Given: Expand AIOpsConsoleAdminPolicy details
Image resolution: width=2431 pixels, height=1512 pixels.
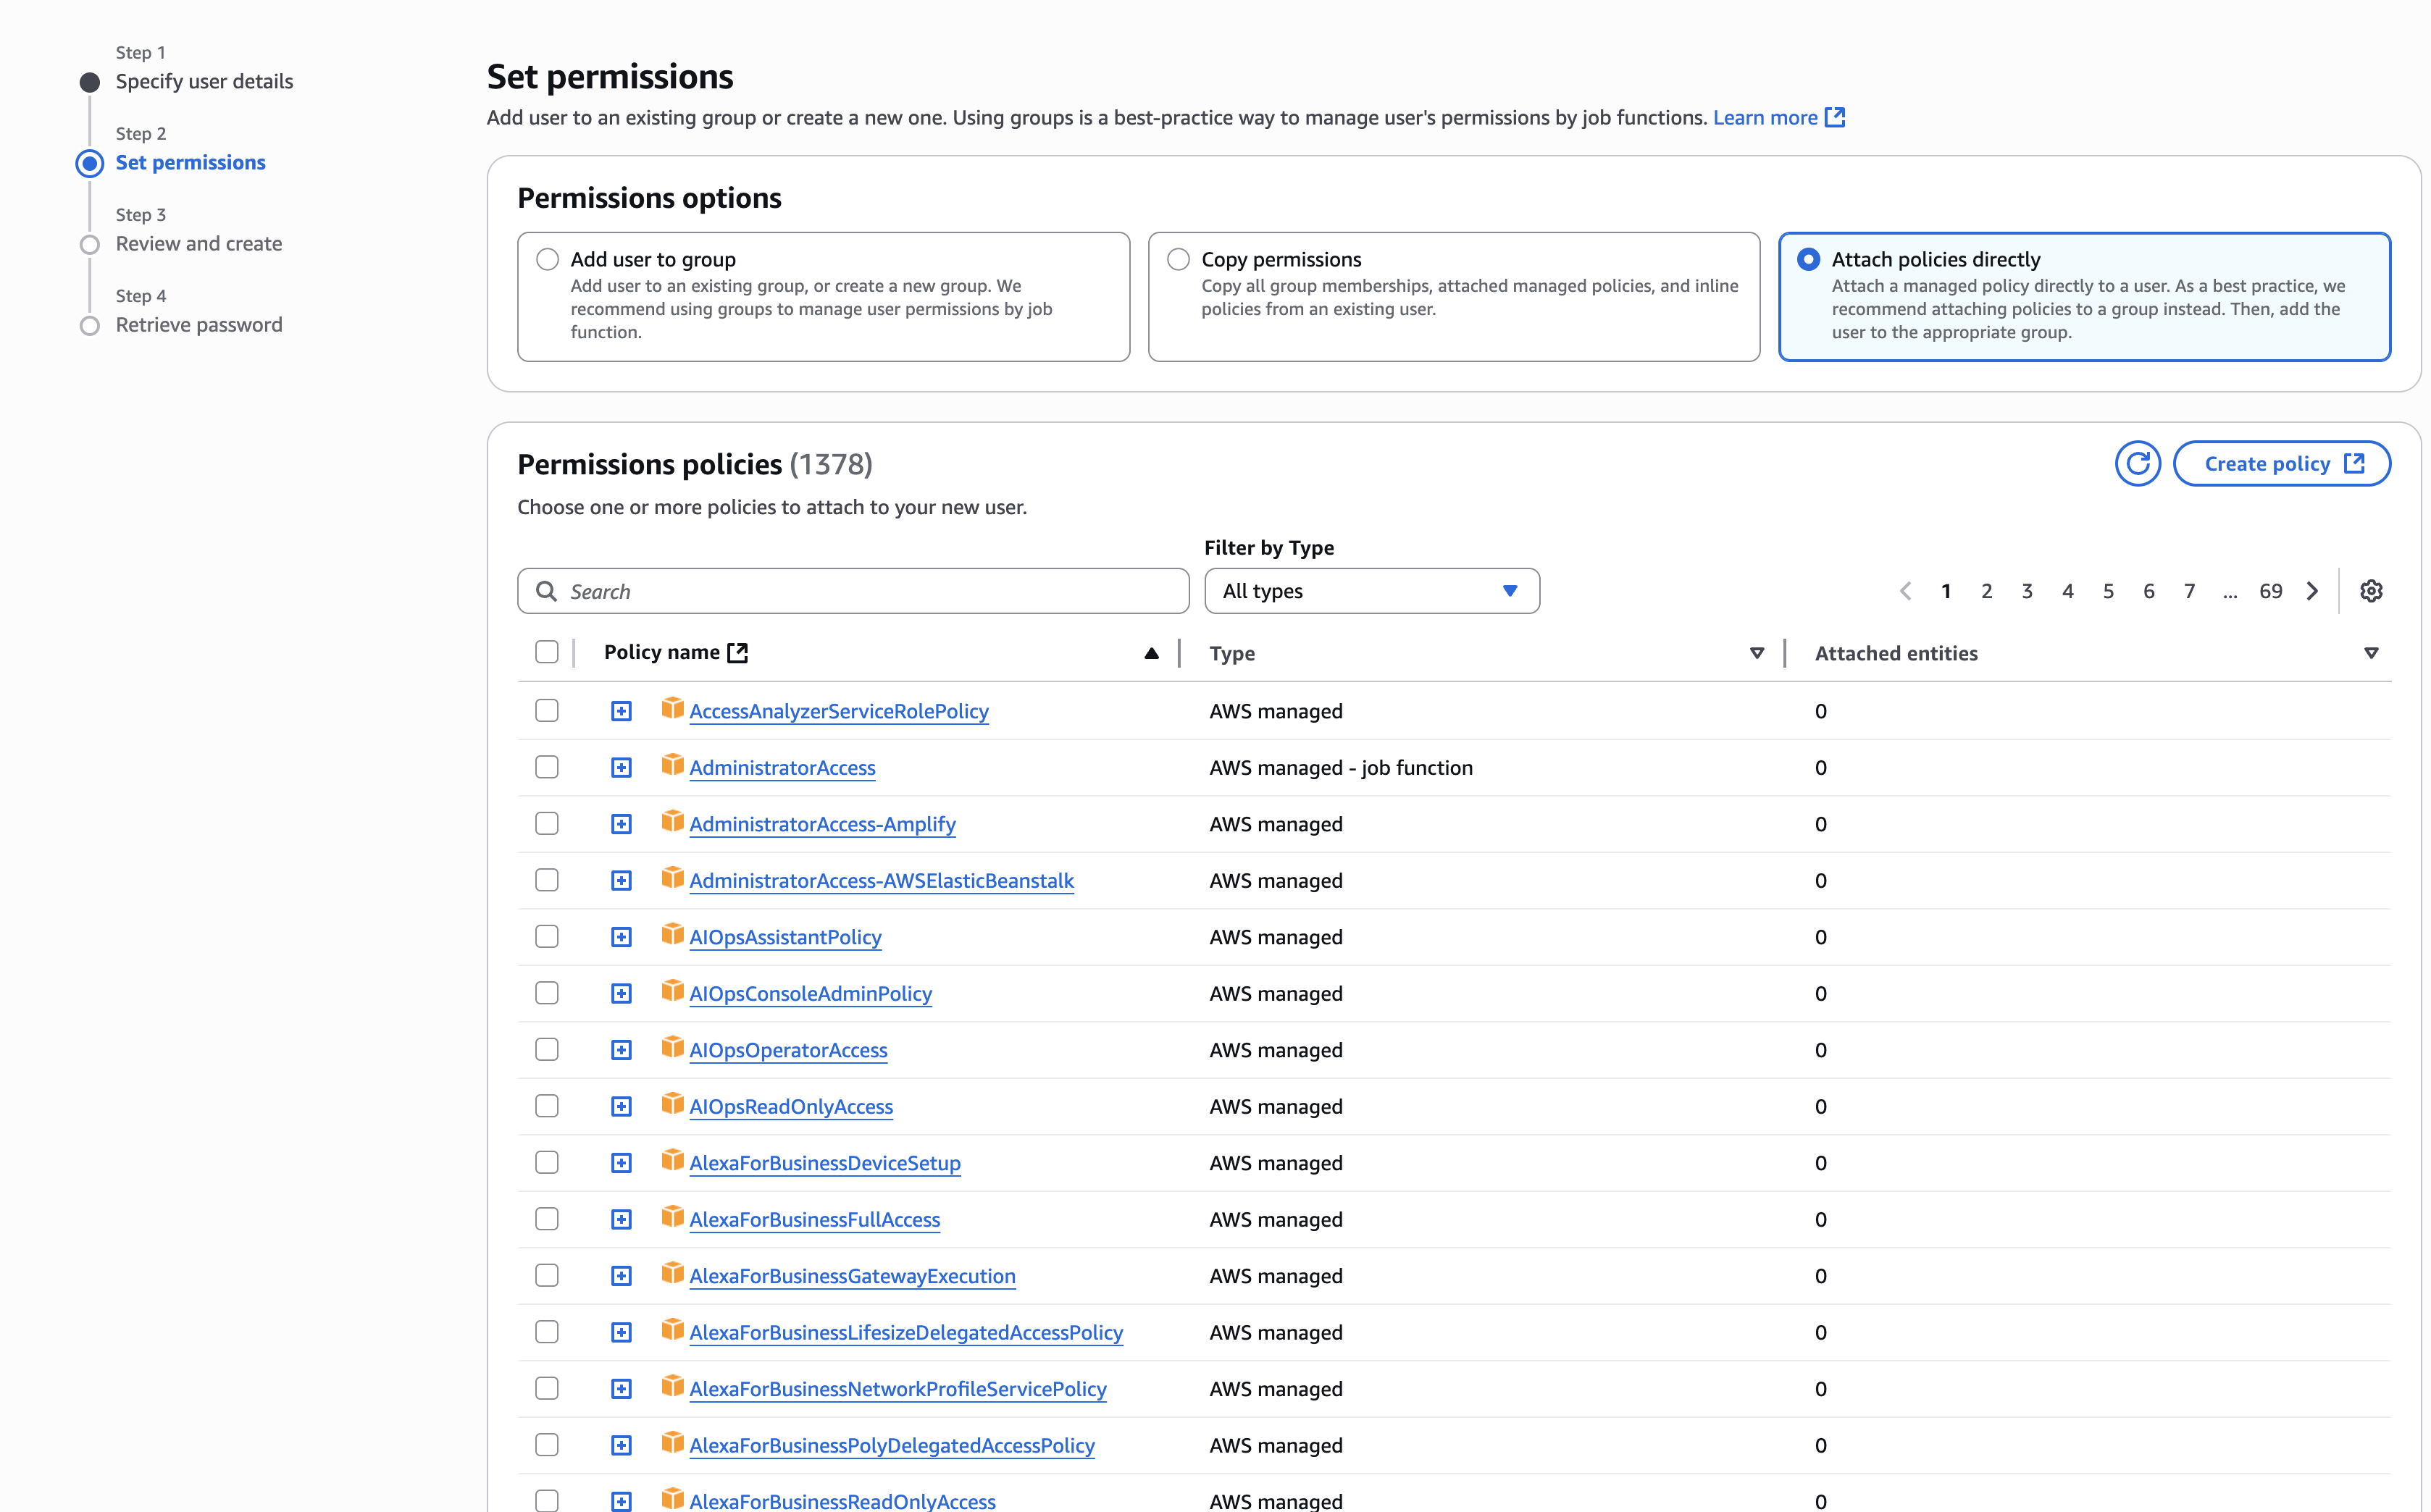Looking at the screenshot, I should click(x=621, y=994).
